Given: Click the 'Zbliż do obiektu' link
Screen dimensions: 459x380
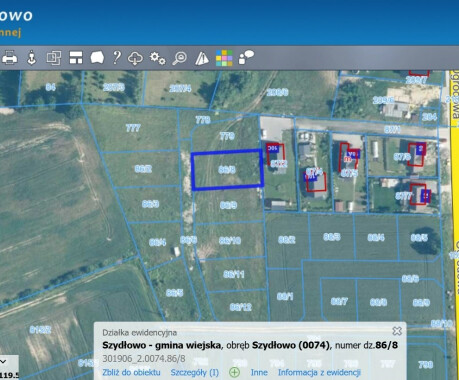Looking at the screenshot, I should 131,372.
